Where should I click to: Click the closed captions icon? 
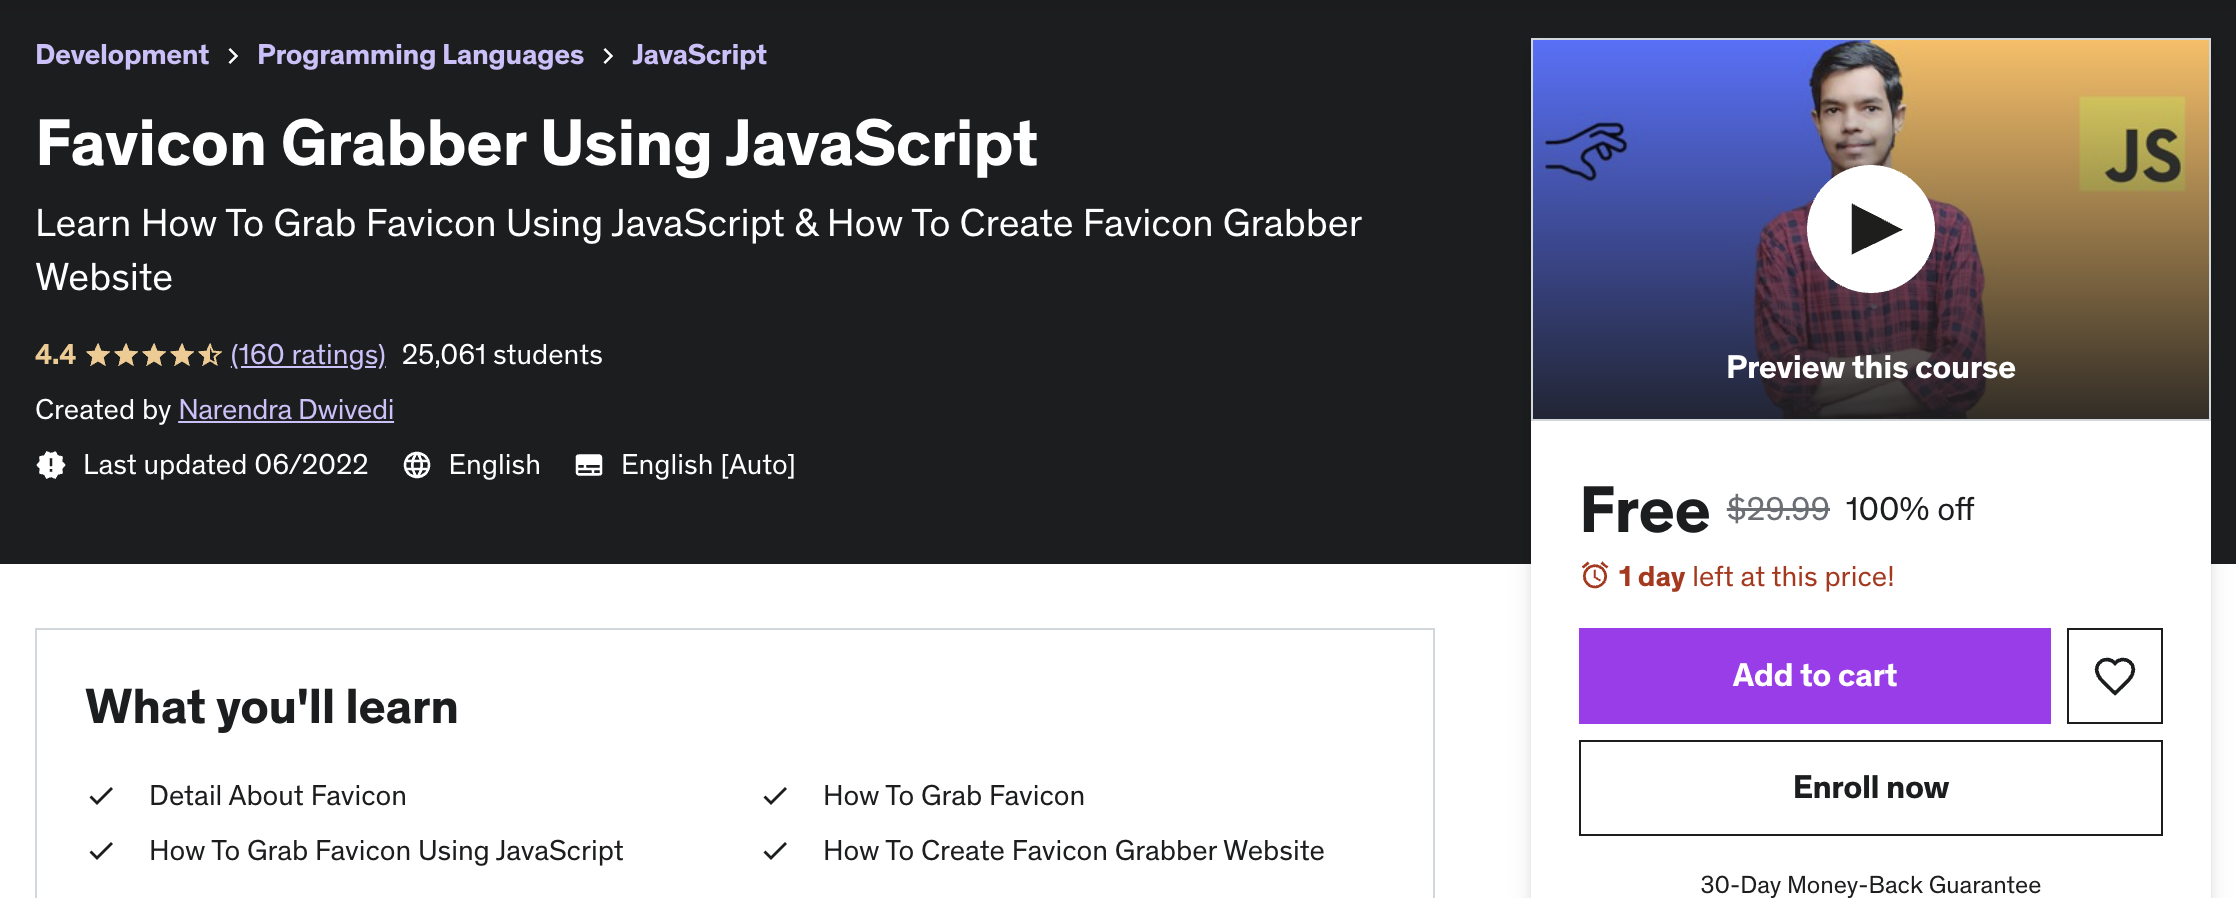click(589, 465)
